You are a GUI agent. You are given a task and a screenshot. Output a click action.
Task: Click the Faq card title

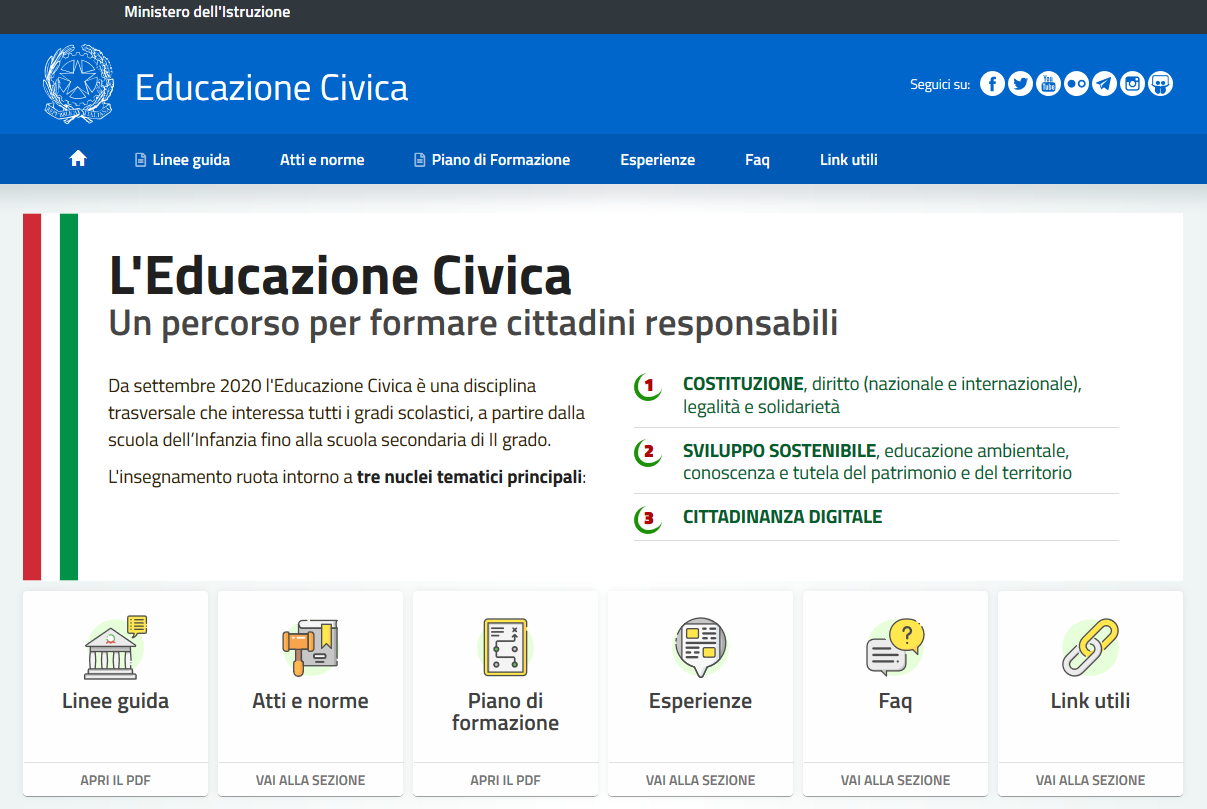point(895,702)
